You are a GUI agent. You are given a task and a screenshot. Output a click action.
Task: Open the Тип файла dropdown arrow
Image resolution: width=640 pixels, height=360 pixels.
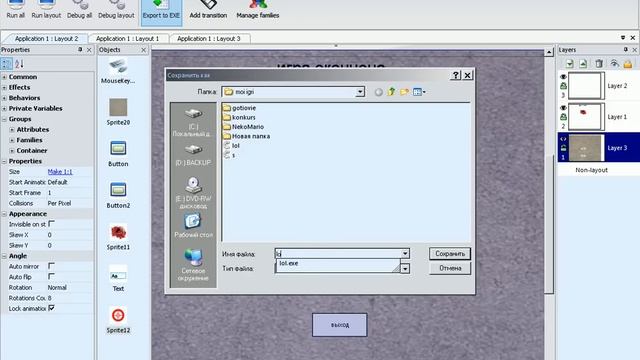(405, 269)
